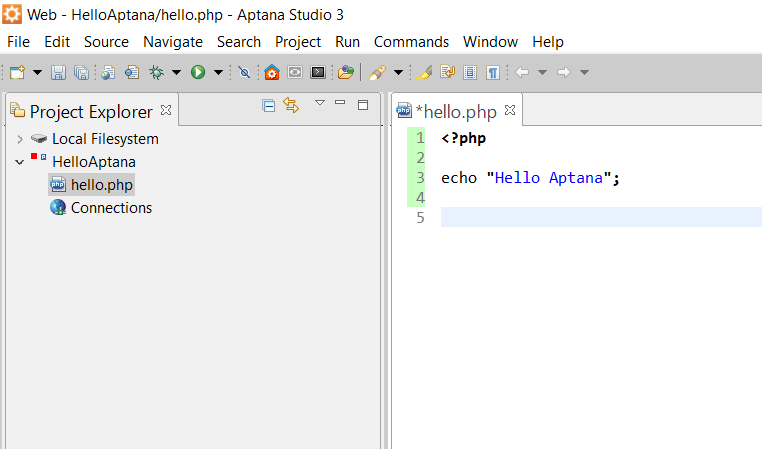Click the New file toolbar icon
Image resolution: width=762 pixels, height=449 pixels.
[x=17, y=72]
